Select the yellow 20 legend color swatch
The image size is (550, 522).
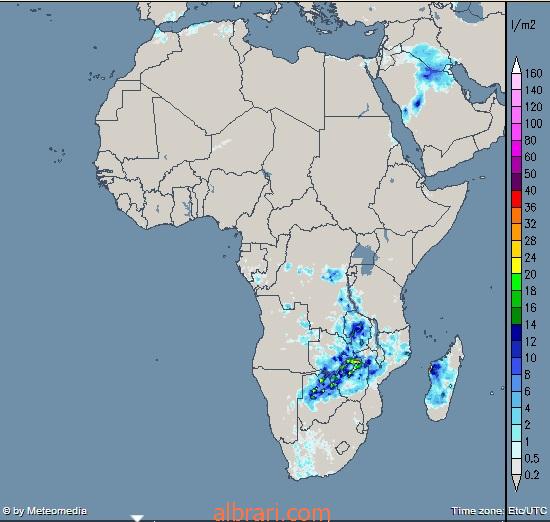pyautogui.click(x=517, y=266)
